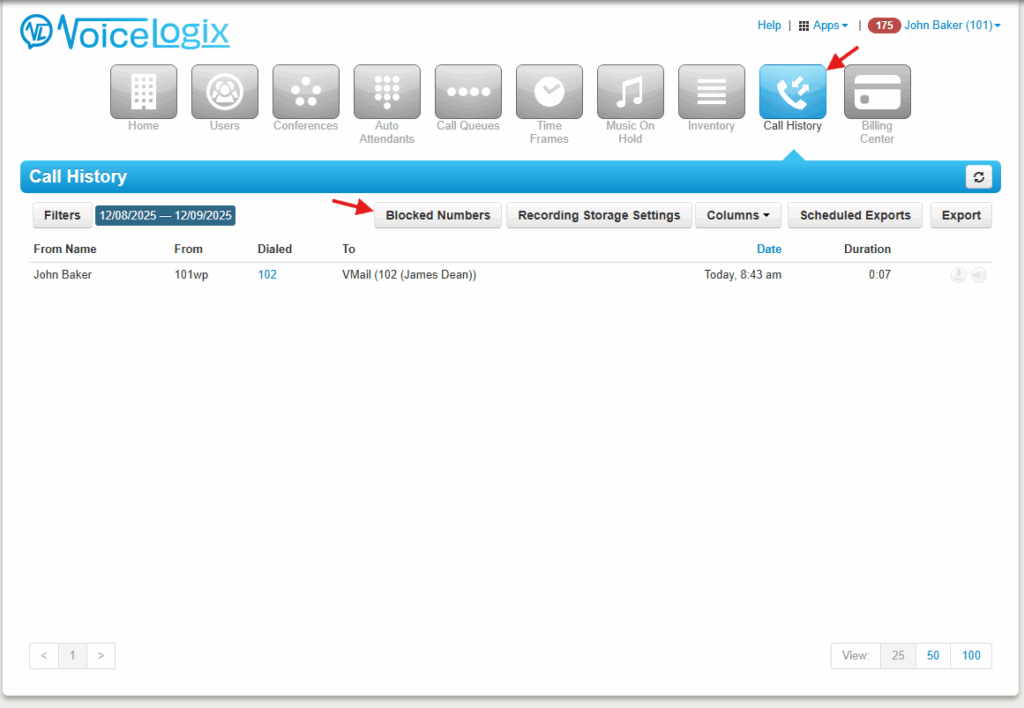Open the Apps dropdown menu
Image resolution: width=1024 pixels, height=708 pixels.
(824, 25)
